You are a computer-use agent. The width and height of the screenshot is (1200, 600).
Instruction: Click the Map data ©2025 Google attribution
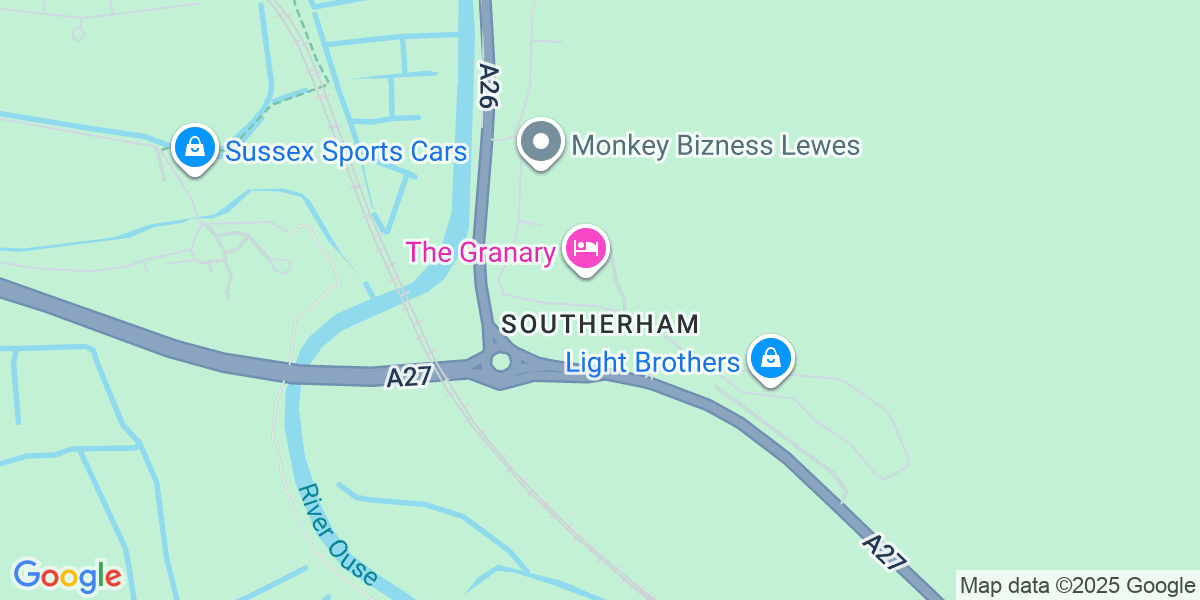pyautogui.click(x=1077, y=586)
